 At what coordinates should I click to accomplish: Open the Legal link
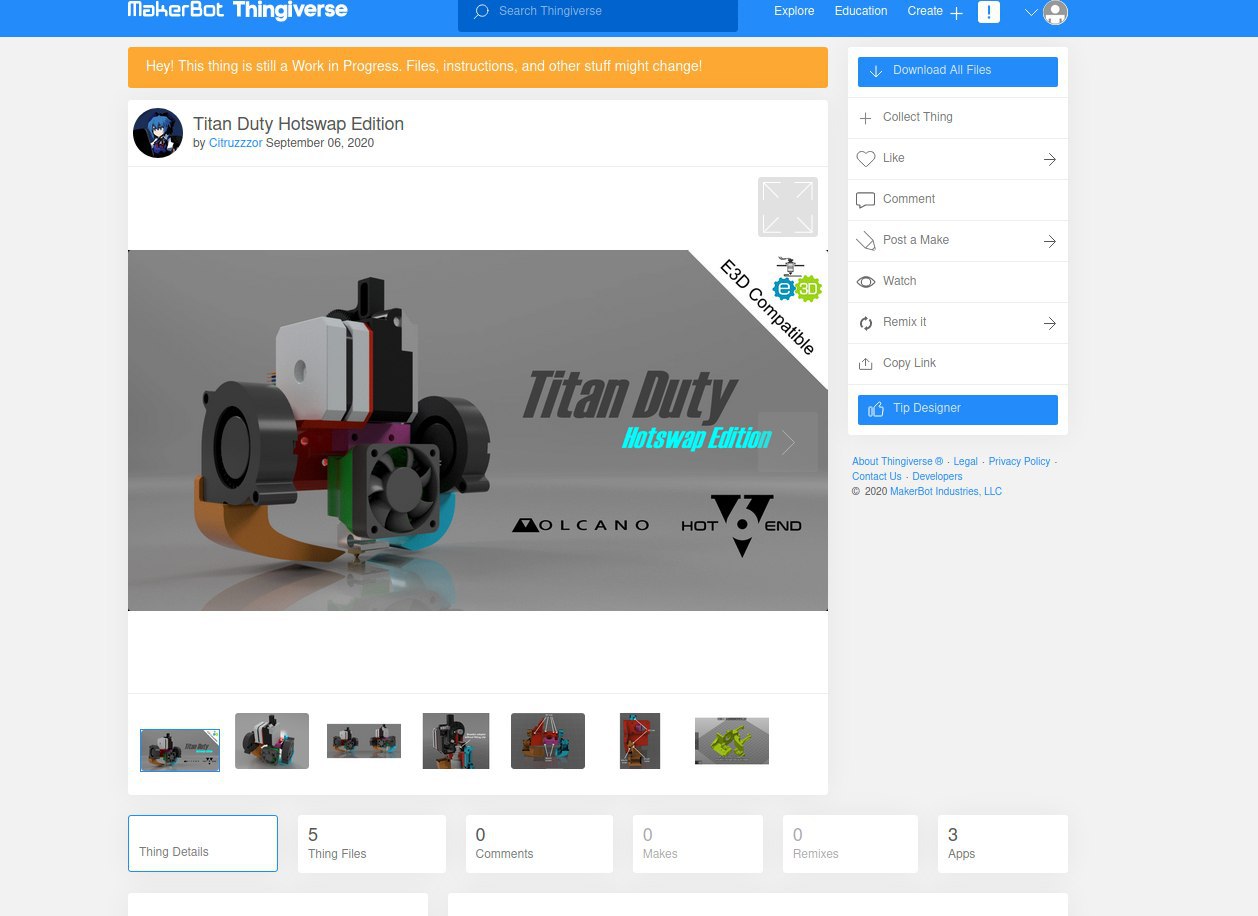coord(966,462)
